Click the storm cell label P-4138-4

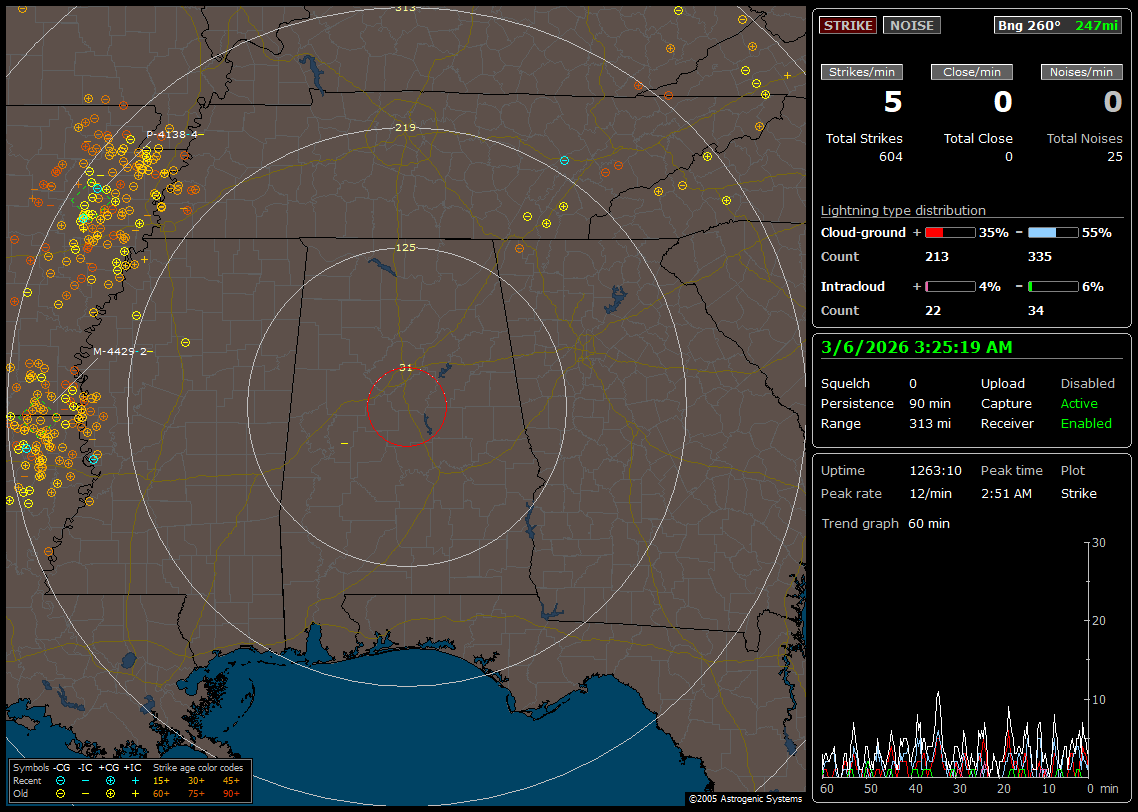tap(174, 134)
